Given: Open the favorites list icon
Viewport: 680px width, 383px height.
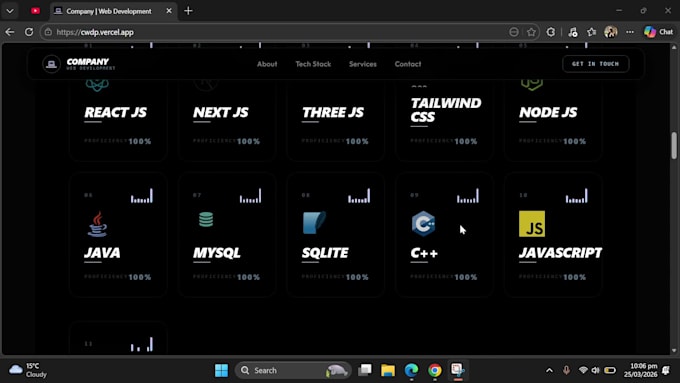Looking at the screenshot, I should [592, 32].
